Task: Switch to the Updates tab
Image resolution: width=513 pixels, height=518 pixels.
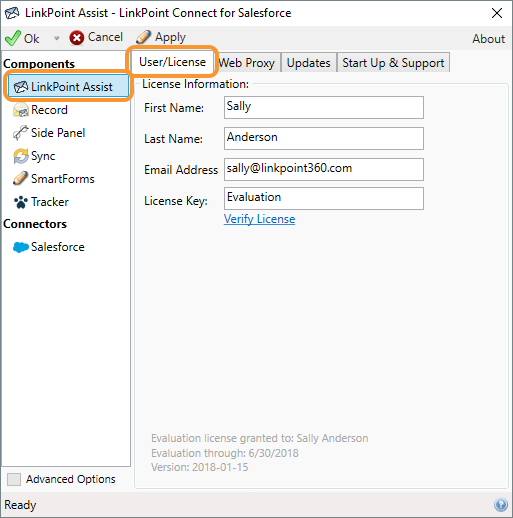Action: pyautogui.click(x=309, y=63)
